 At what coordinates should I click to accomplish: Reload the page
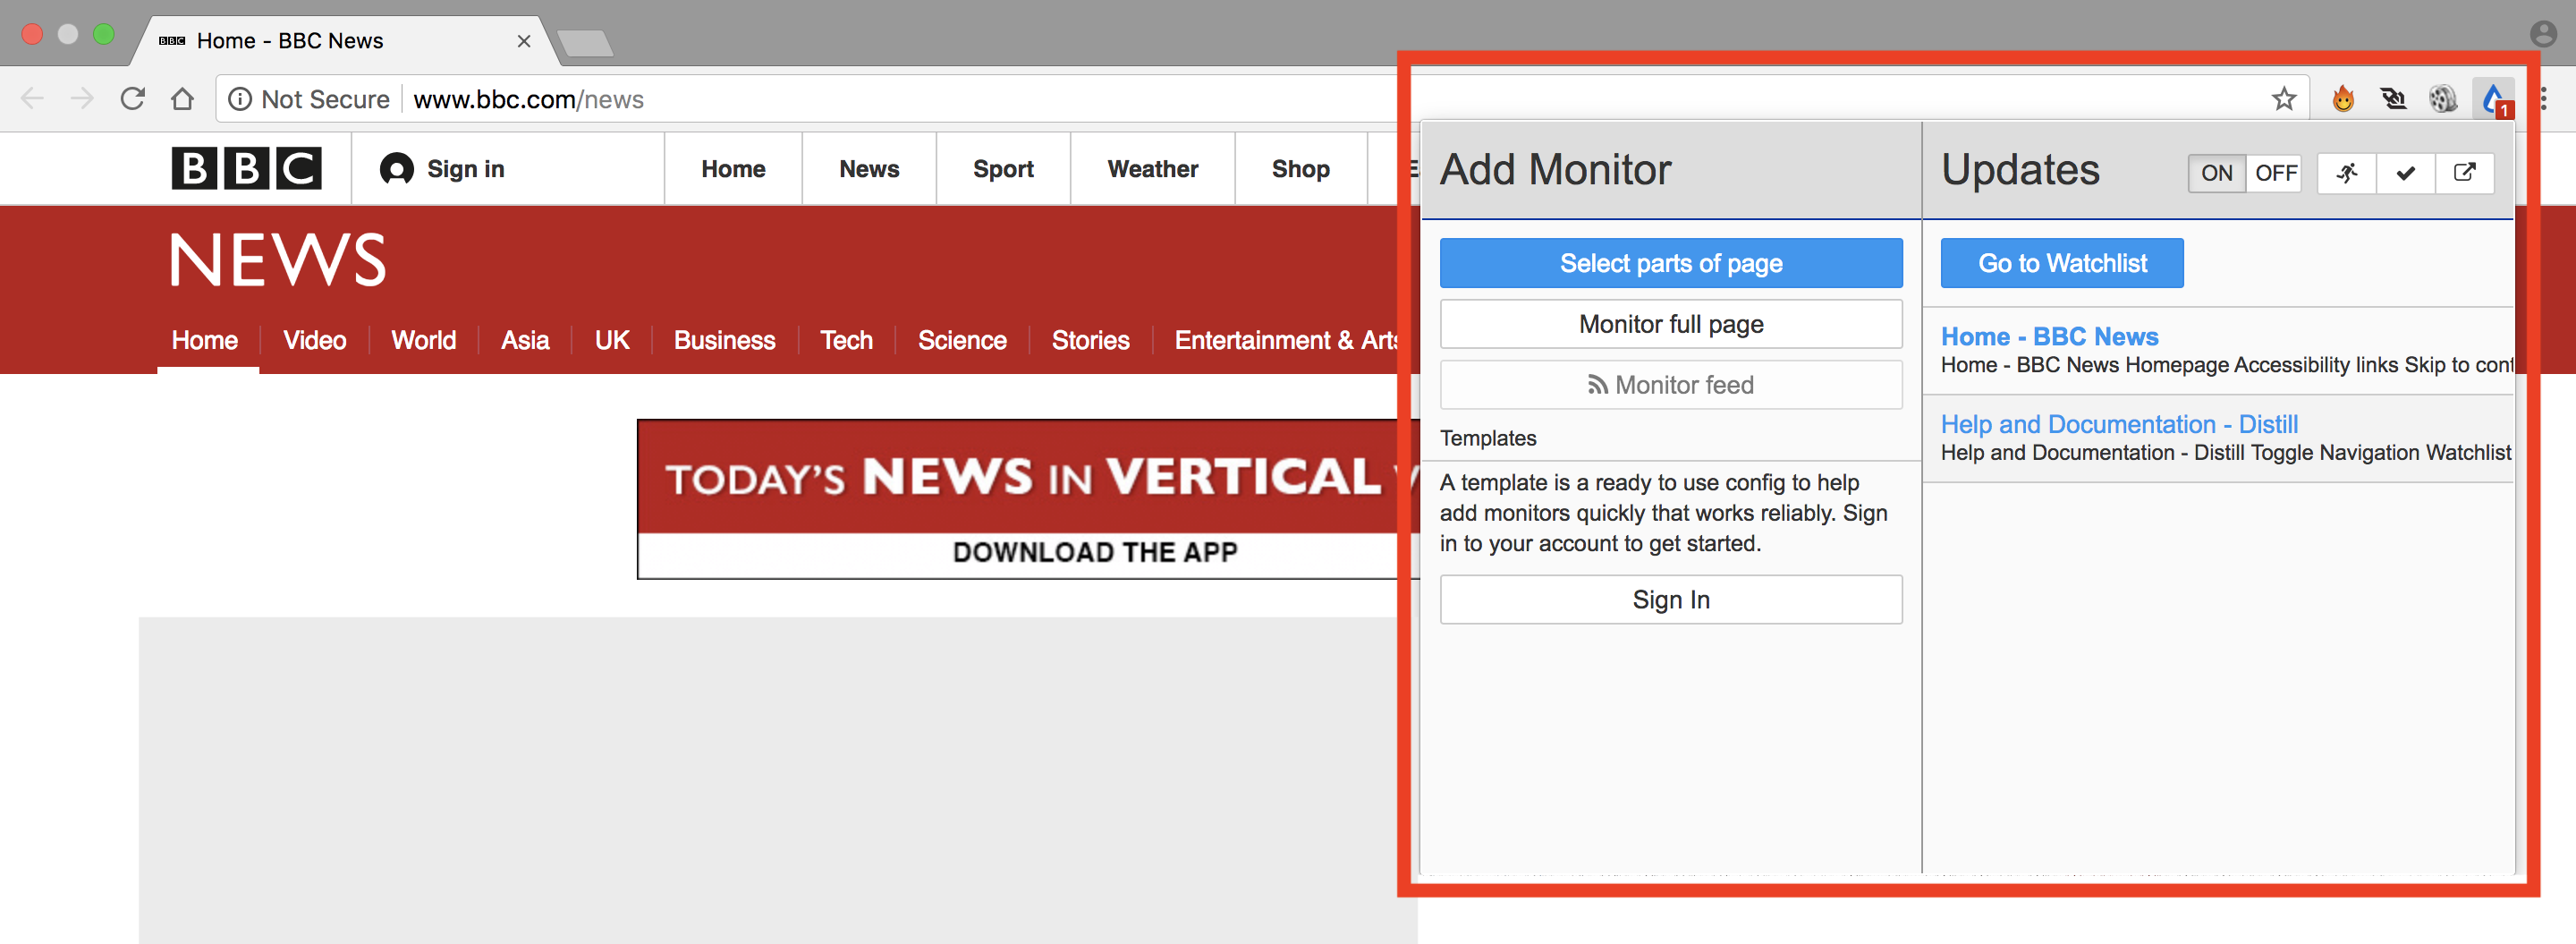[x=132, y=99]
